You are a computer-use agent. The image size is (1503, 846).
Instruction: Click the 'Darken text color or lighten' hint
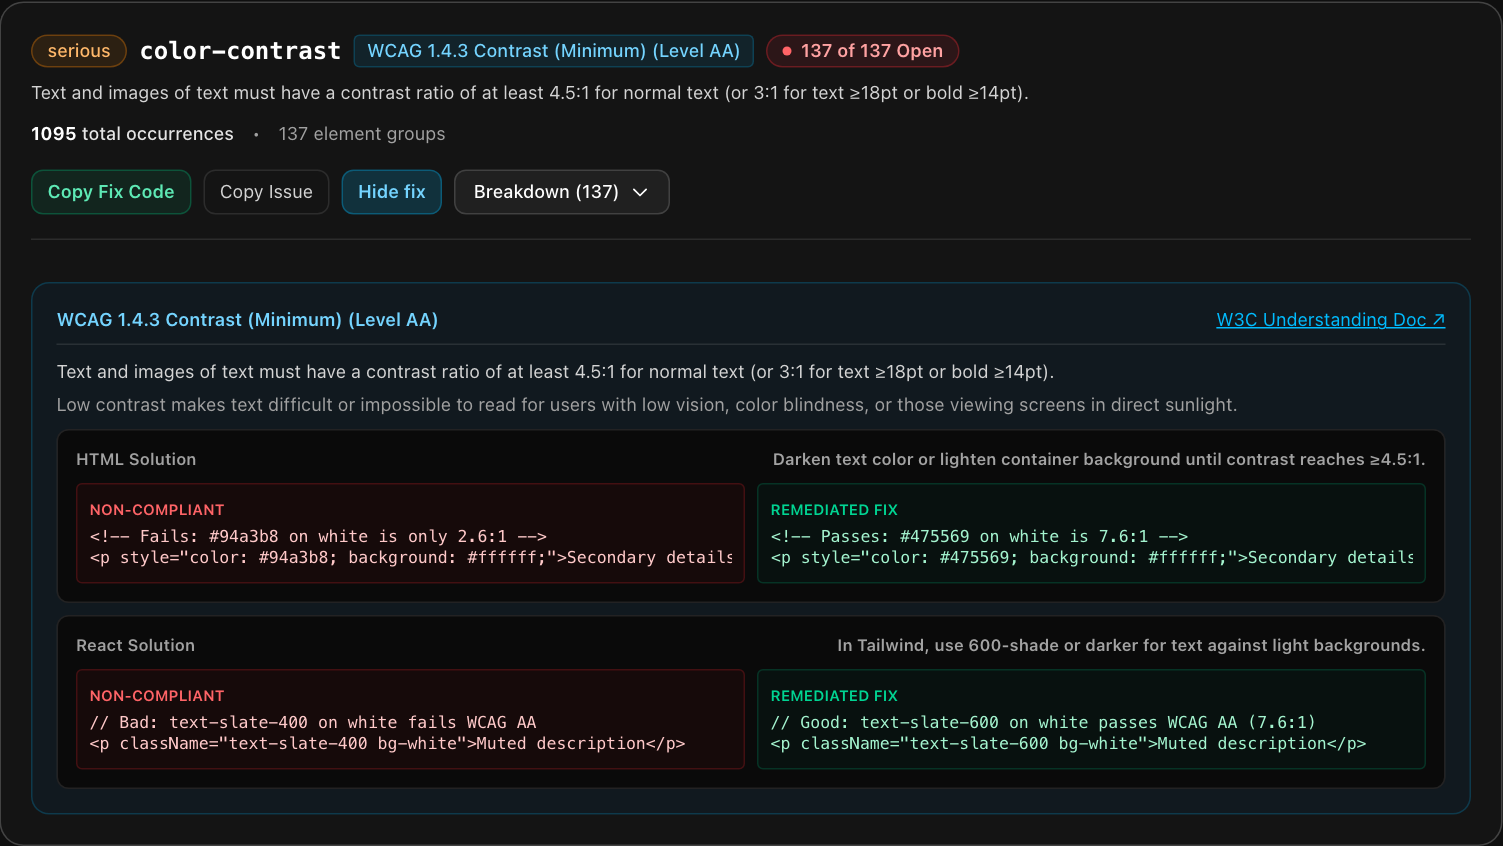tap(1099, 460)
